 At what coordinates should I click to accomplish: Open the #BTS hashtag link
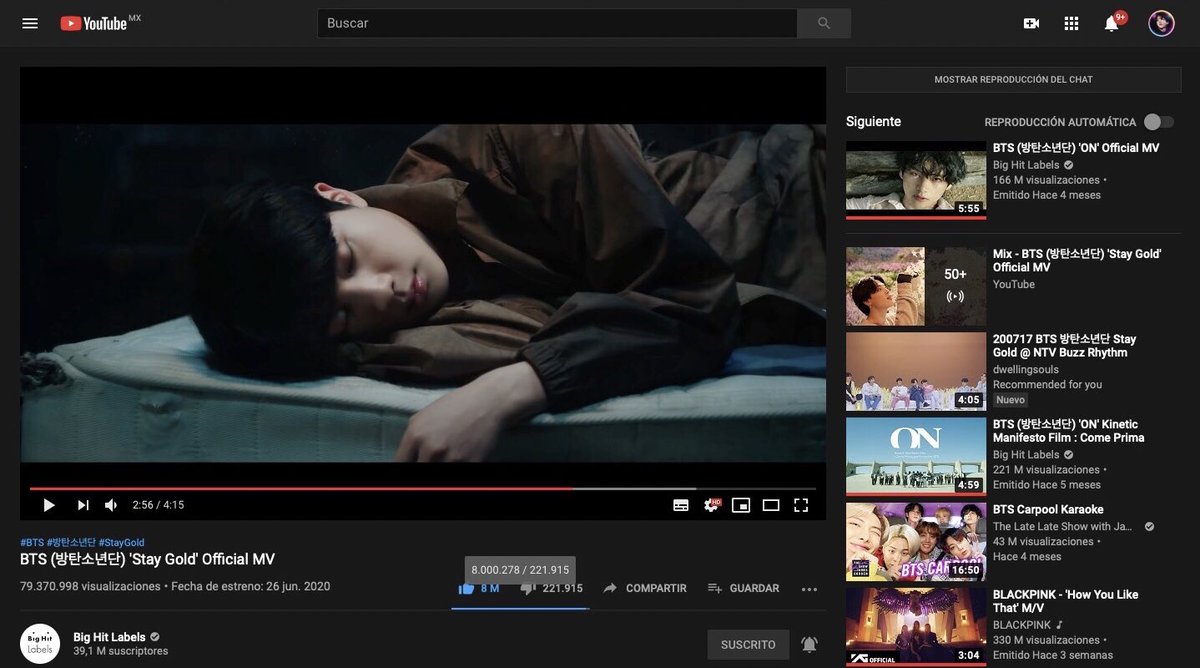pos(32,542)
